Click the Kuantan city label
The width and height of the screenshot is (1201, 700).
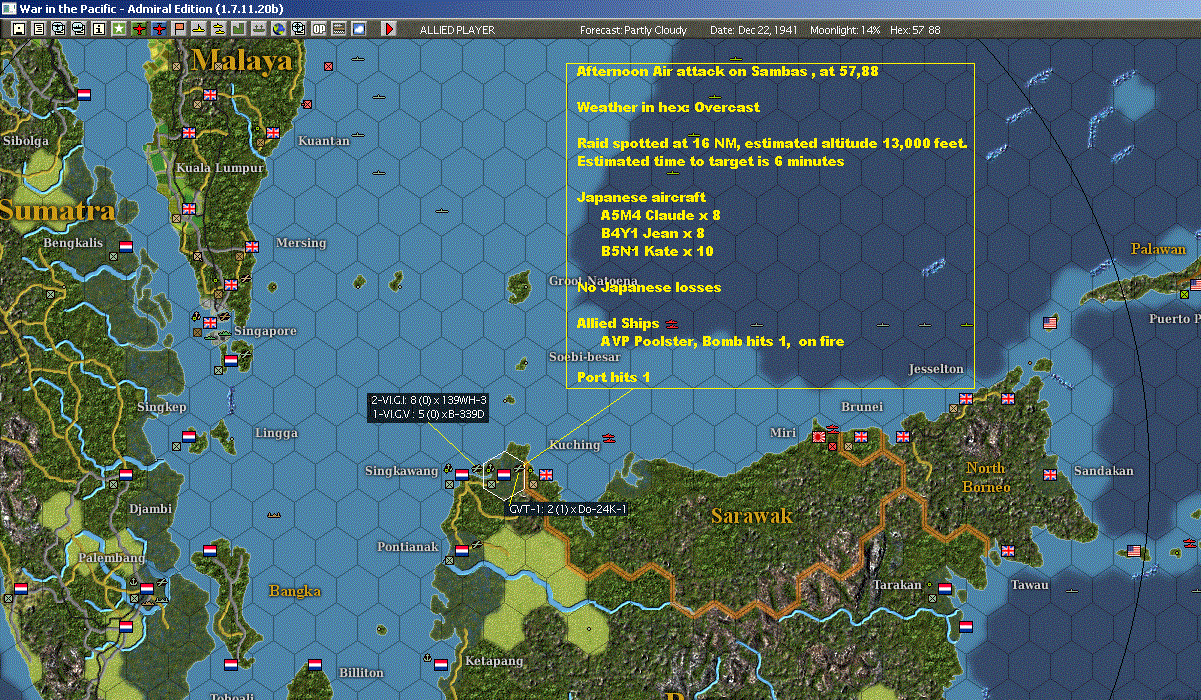324,141
